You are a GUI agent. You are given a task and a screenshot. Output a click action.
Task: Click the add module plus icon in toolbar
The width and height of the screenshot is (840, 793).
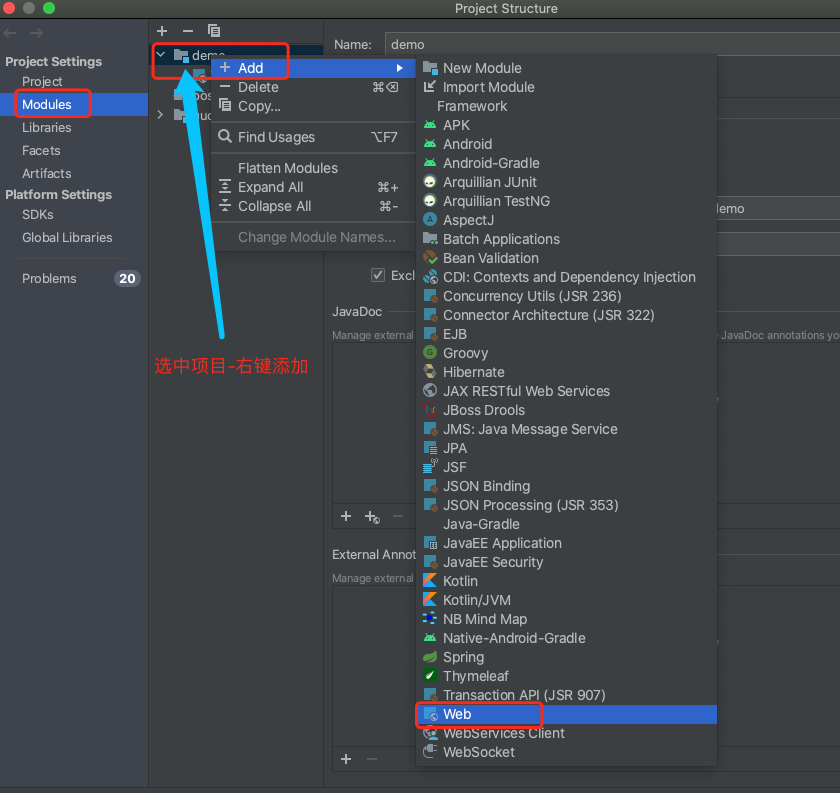[162, 31]
